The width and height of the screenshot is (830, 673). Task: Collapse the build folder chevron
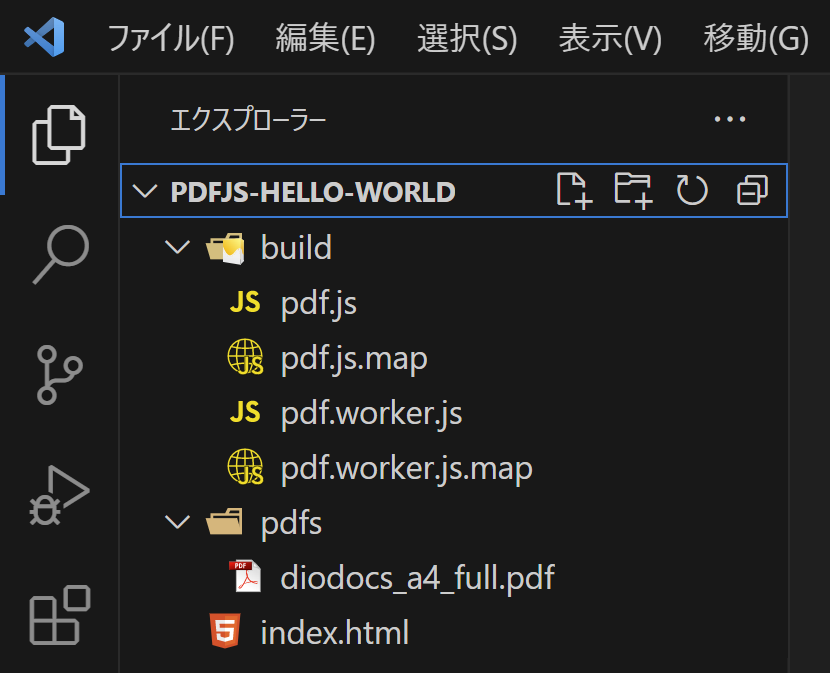[177, 247]
